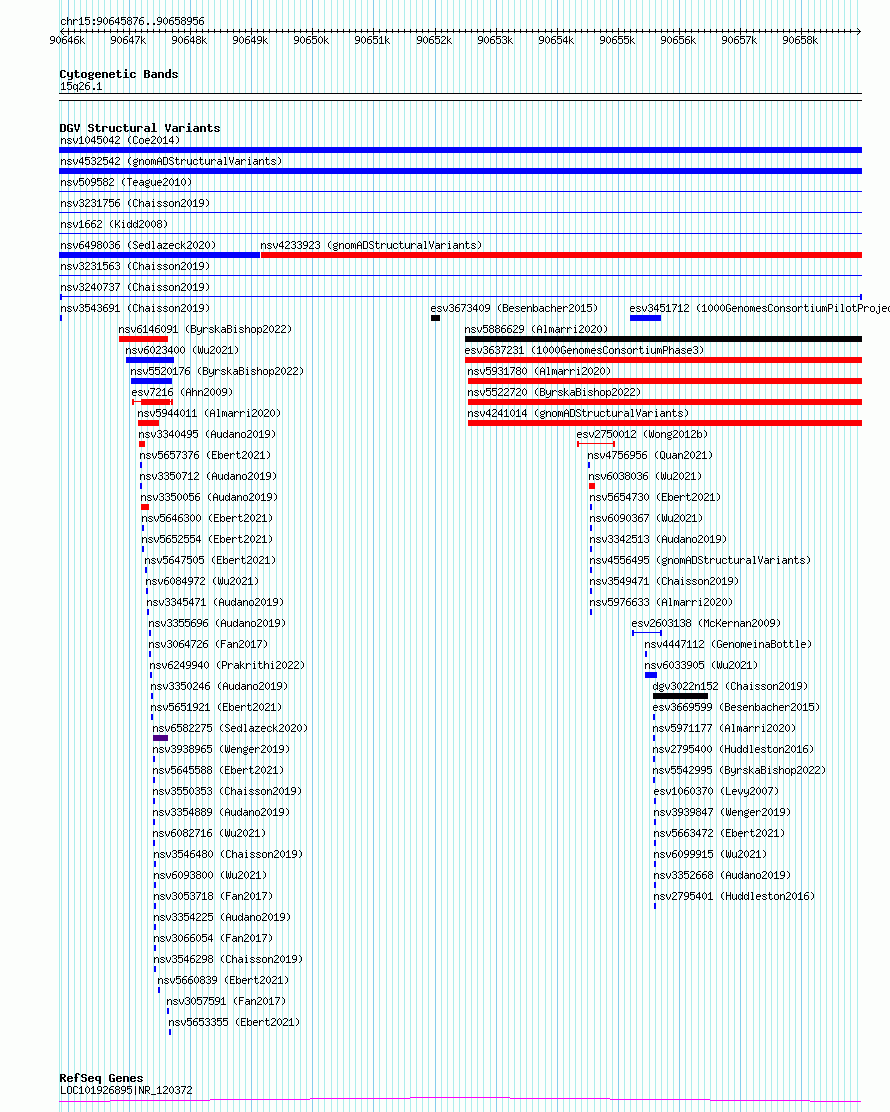This screenshot has height=1112, width=890.
Task: Click nsv6146091 (ByrskaBishop2022) label
Action: pos(205,330)
